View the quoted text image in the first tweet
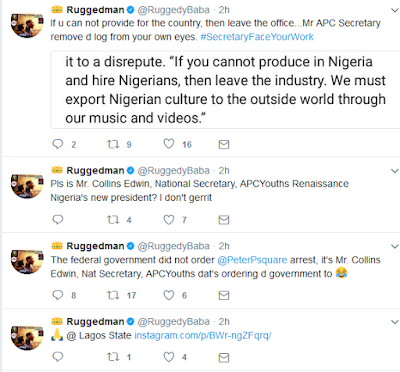Image resolution: width=400 pixels, height=372 pixels. tap(225, 90)
